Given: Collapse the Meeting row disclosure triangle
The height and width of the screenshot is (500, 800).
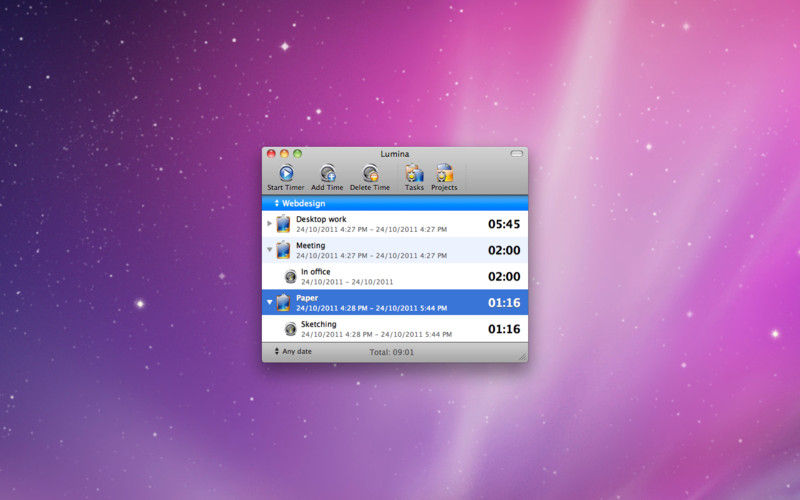Looking at the screenshot, I should tap(269, 250).
